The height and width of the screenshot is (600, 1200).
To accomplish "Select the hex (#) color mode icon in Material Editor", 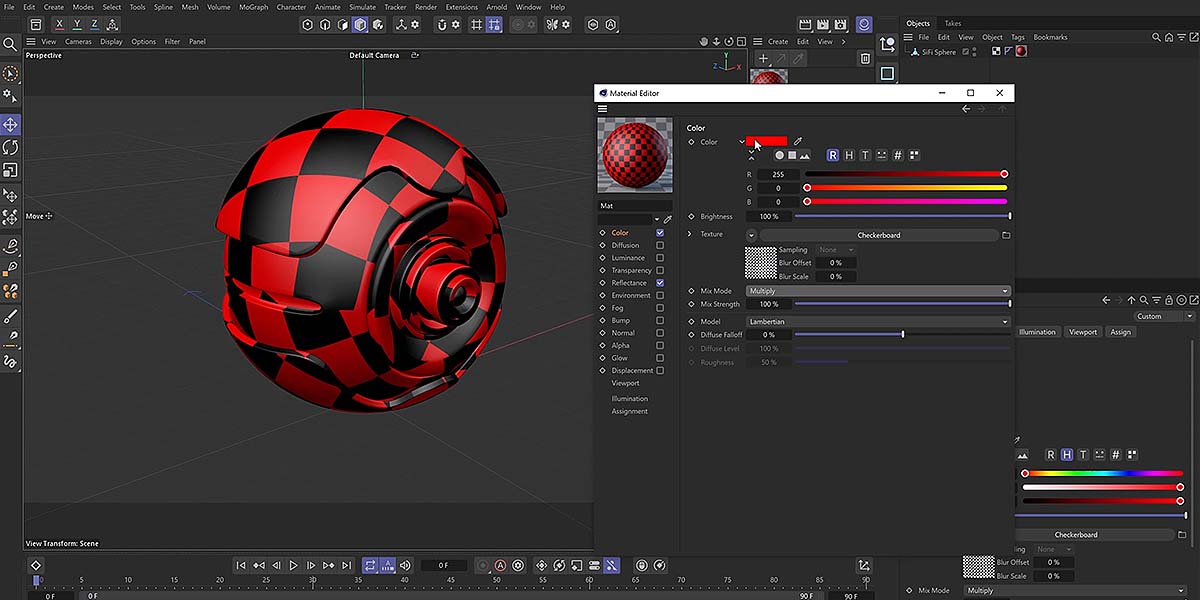I will point(898,155).
